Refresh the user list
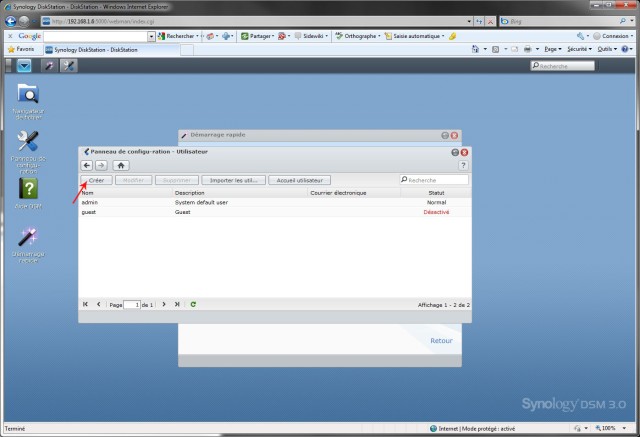Image resolution: width=640 pixels, height=437 pixels. (193, 304)
